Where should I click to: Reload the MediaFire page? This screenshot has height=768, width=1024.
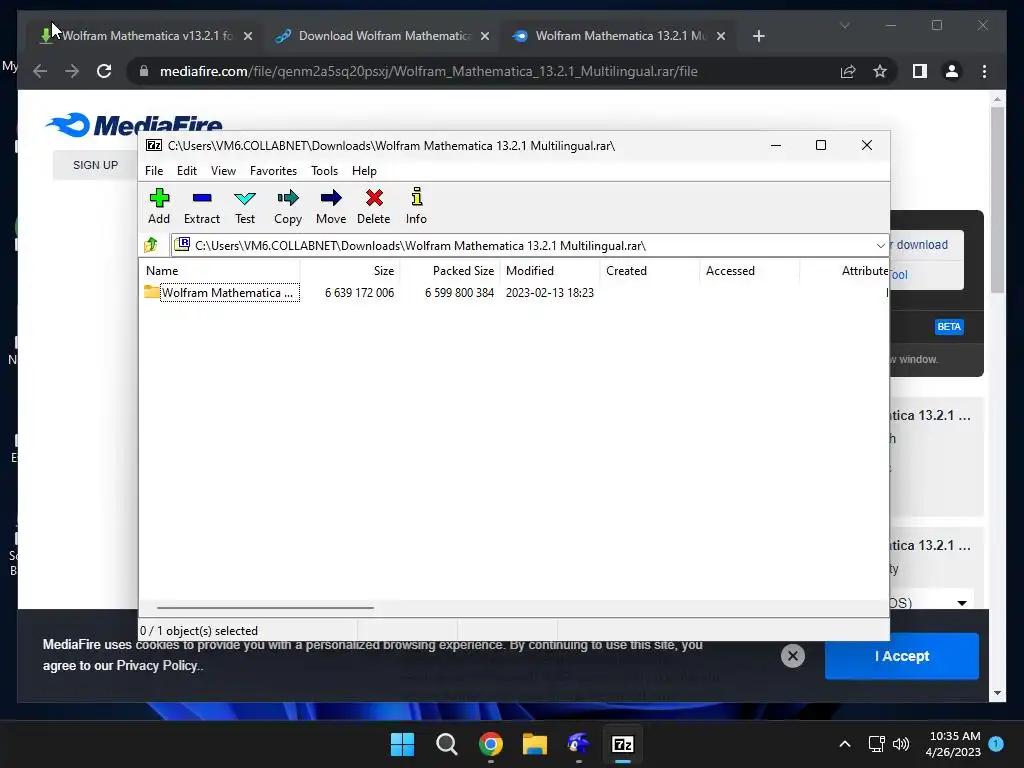click(x=104, y=71)
